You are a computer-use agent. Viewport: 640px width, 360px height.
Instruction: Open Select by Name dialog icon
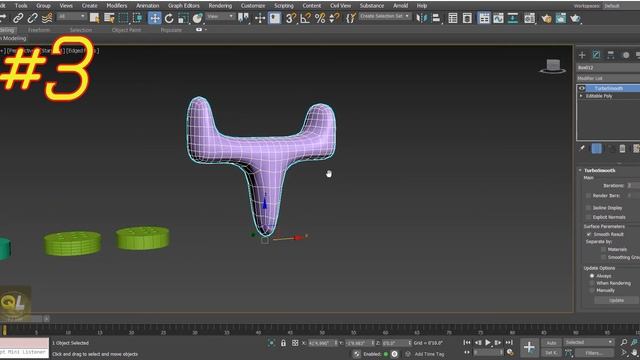click(109, 18)
